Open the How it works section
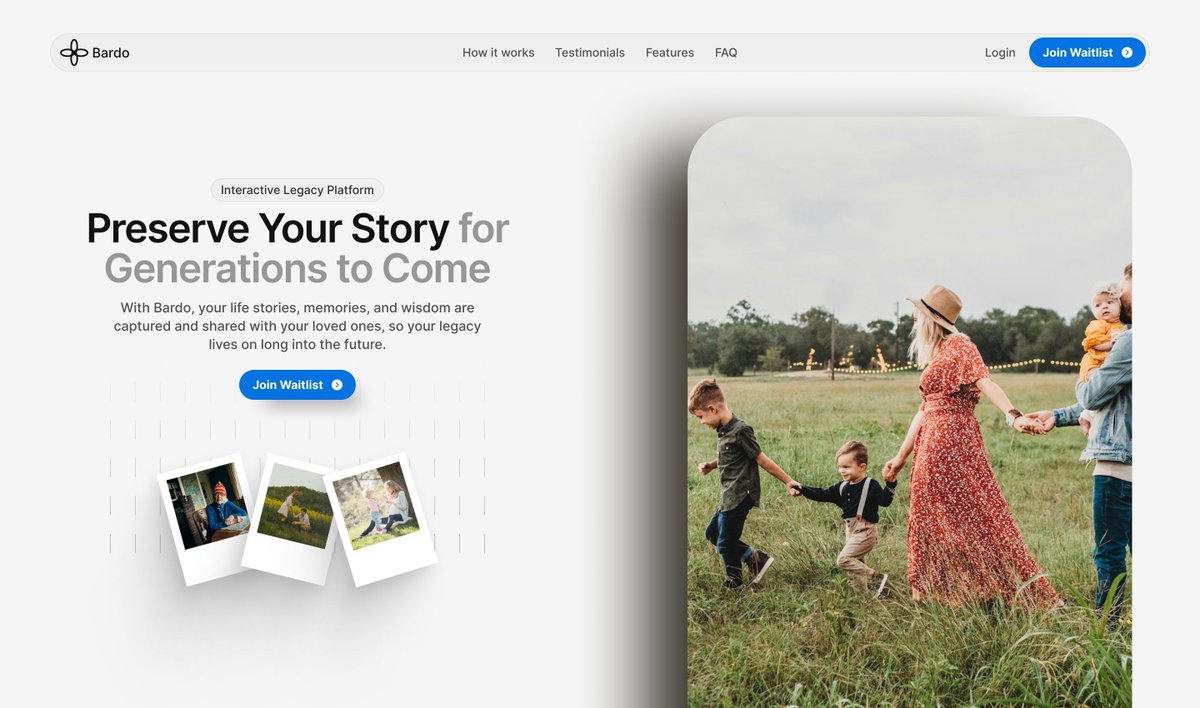The image size is (1200, 708). click(x=498, y=53)
